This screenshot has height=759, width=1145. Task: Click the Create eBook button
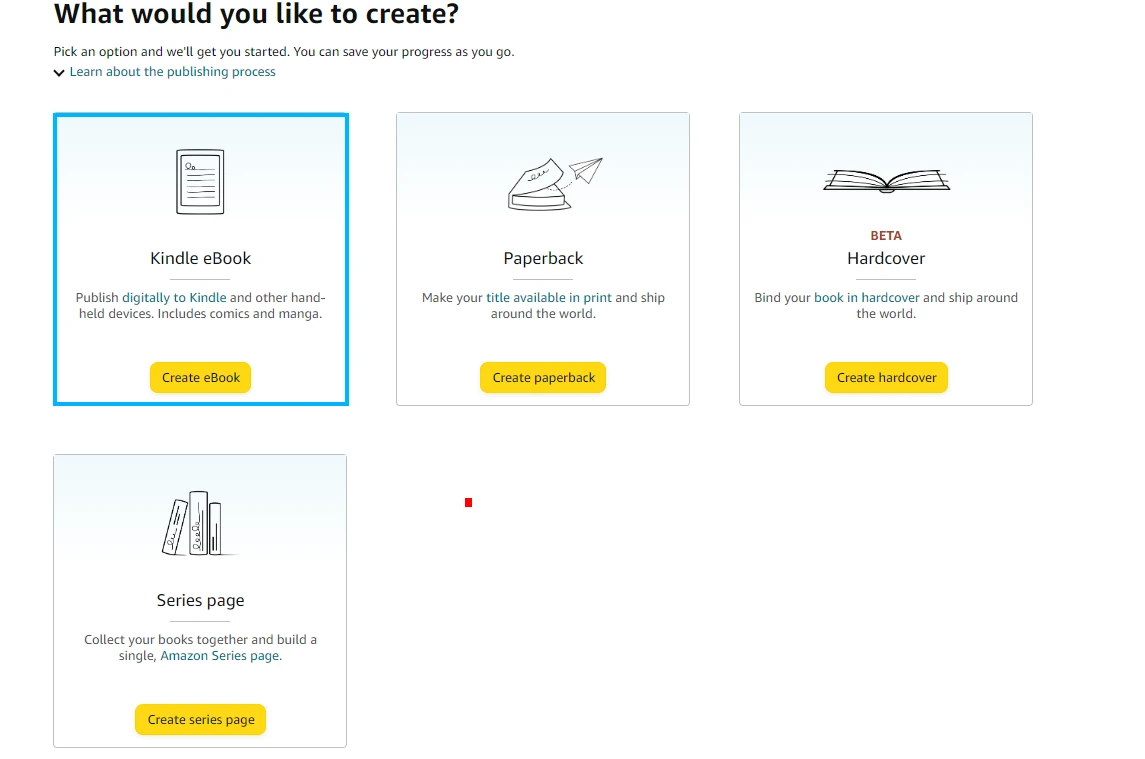(x=200, y=377)
